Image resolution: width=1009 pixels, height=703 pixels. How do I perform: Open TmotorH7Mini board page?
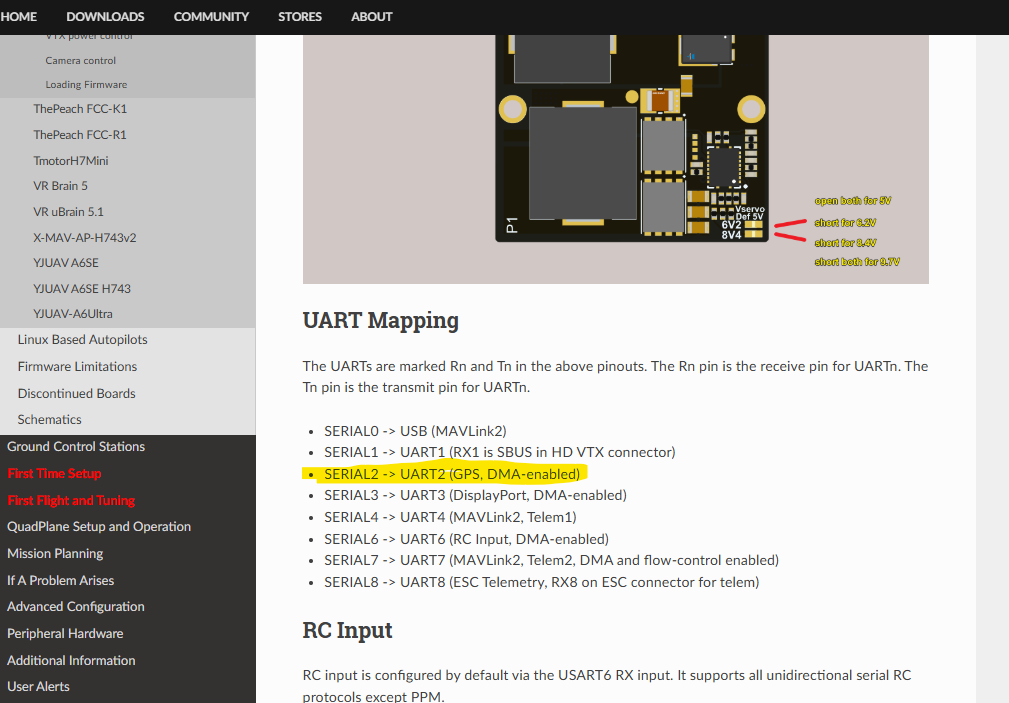coord(71,160)
